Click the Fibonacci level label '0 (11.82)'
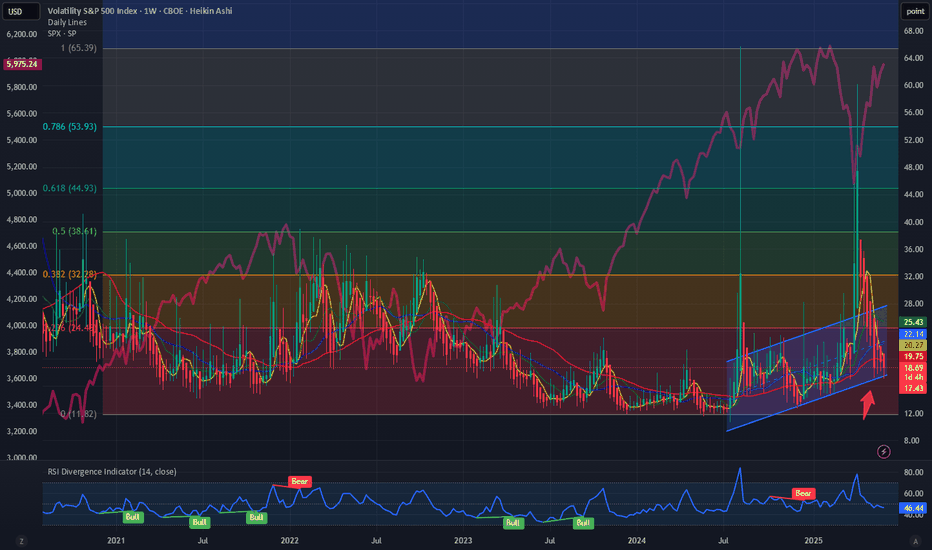This screenshot has height=550, width=932. pos(78,413)
